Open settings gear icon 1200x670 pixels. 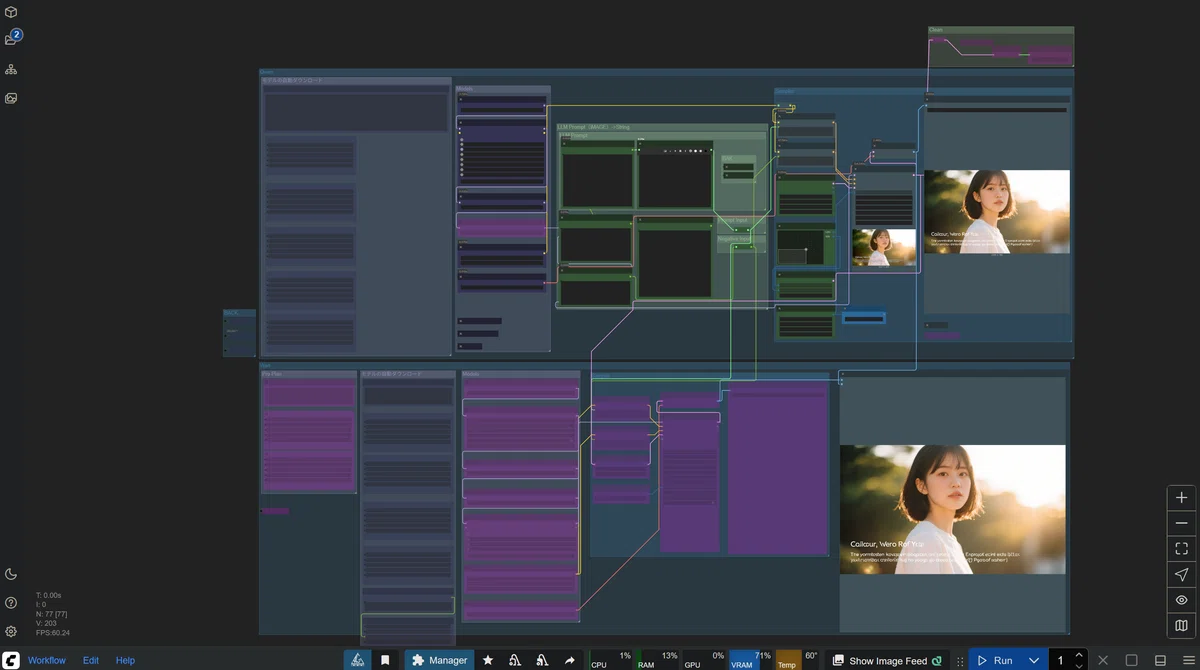(x=11, y=631)
